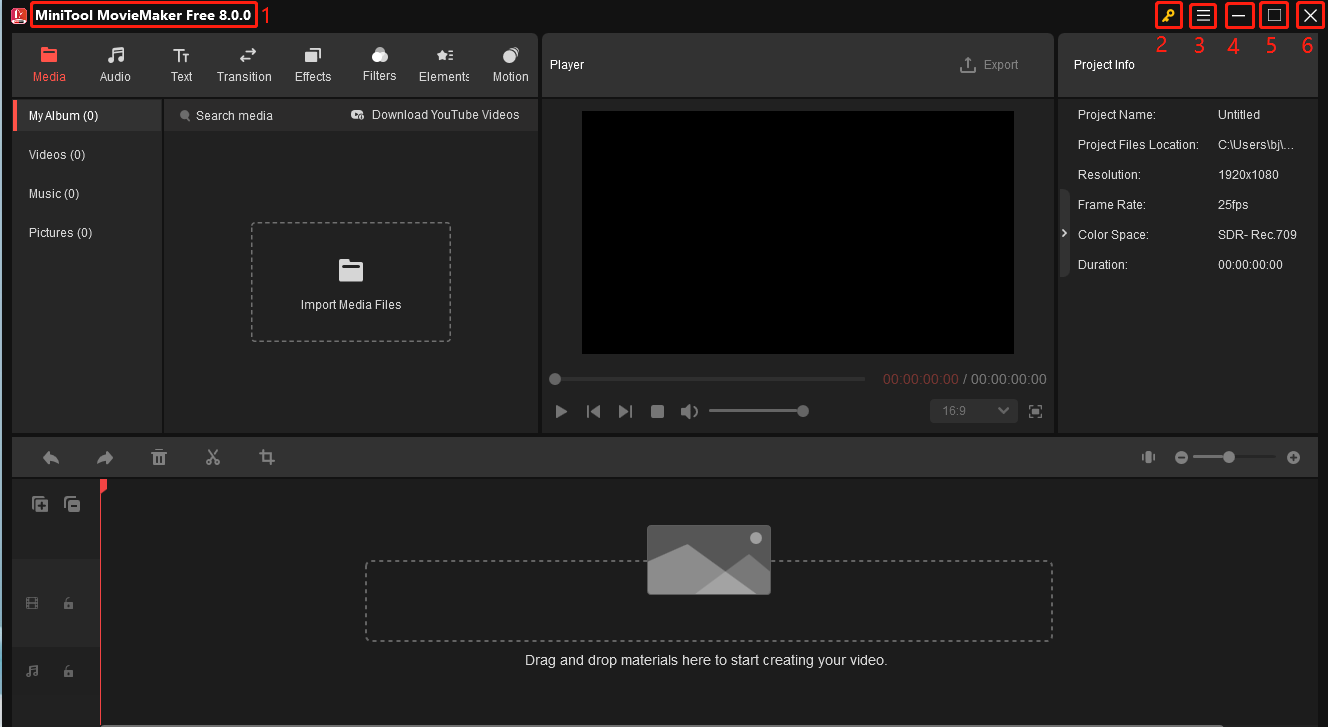Select the Media tab

[49, 65]
